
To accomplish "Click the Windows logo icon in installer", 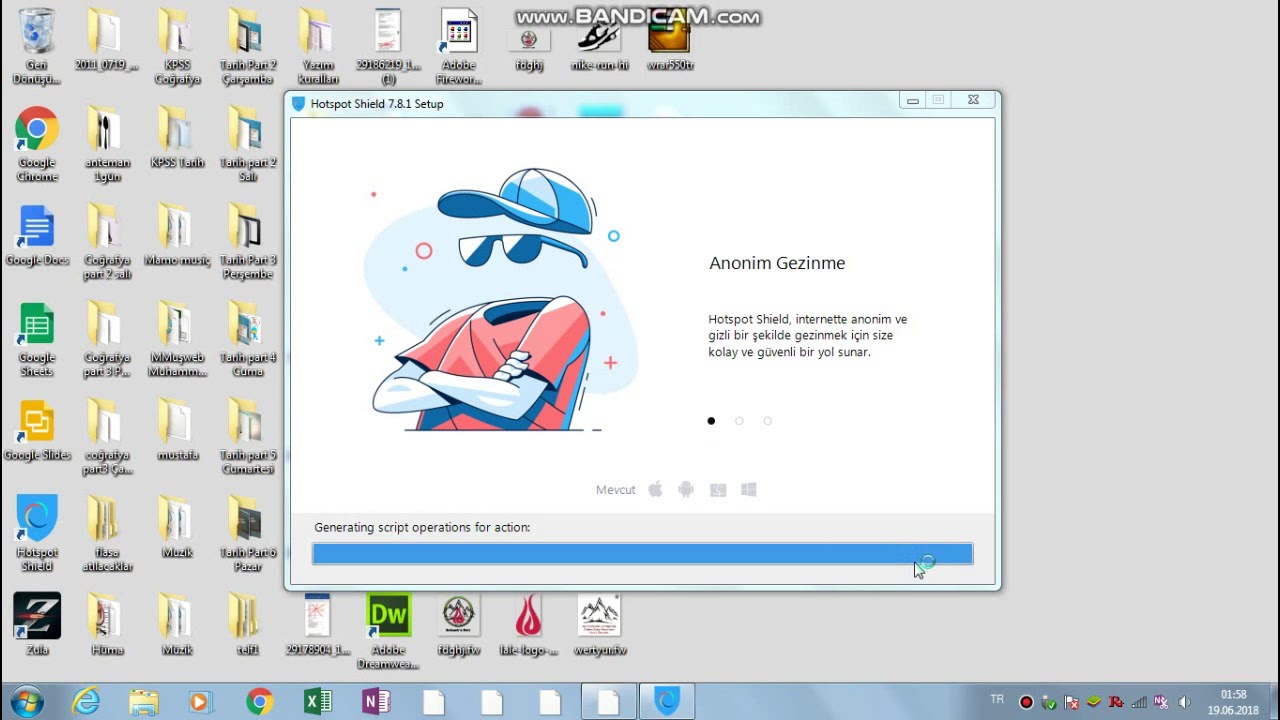I will point(748,489).
